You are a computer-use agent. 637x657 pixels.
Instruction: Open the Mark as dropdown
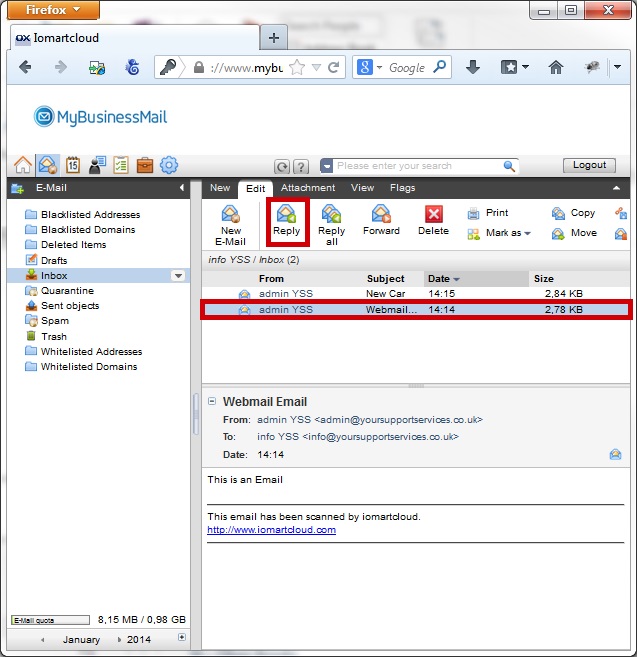coord(499,233)
